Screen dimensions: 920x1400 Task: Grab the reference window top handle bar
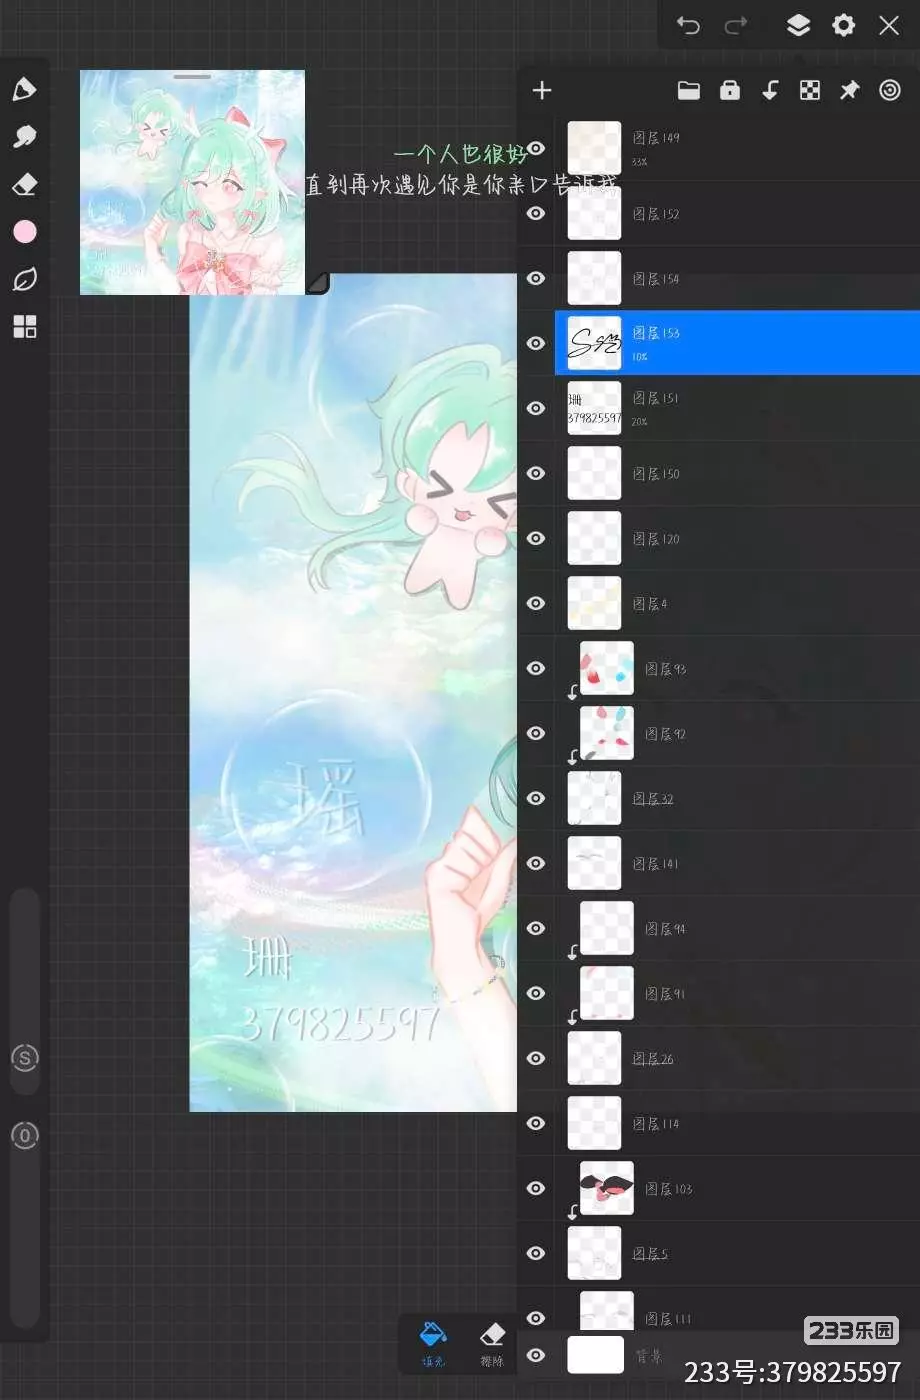[x=192, y=76]
